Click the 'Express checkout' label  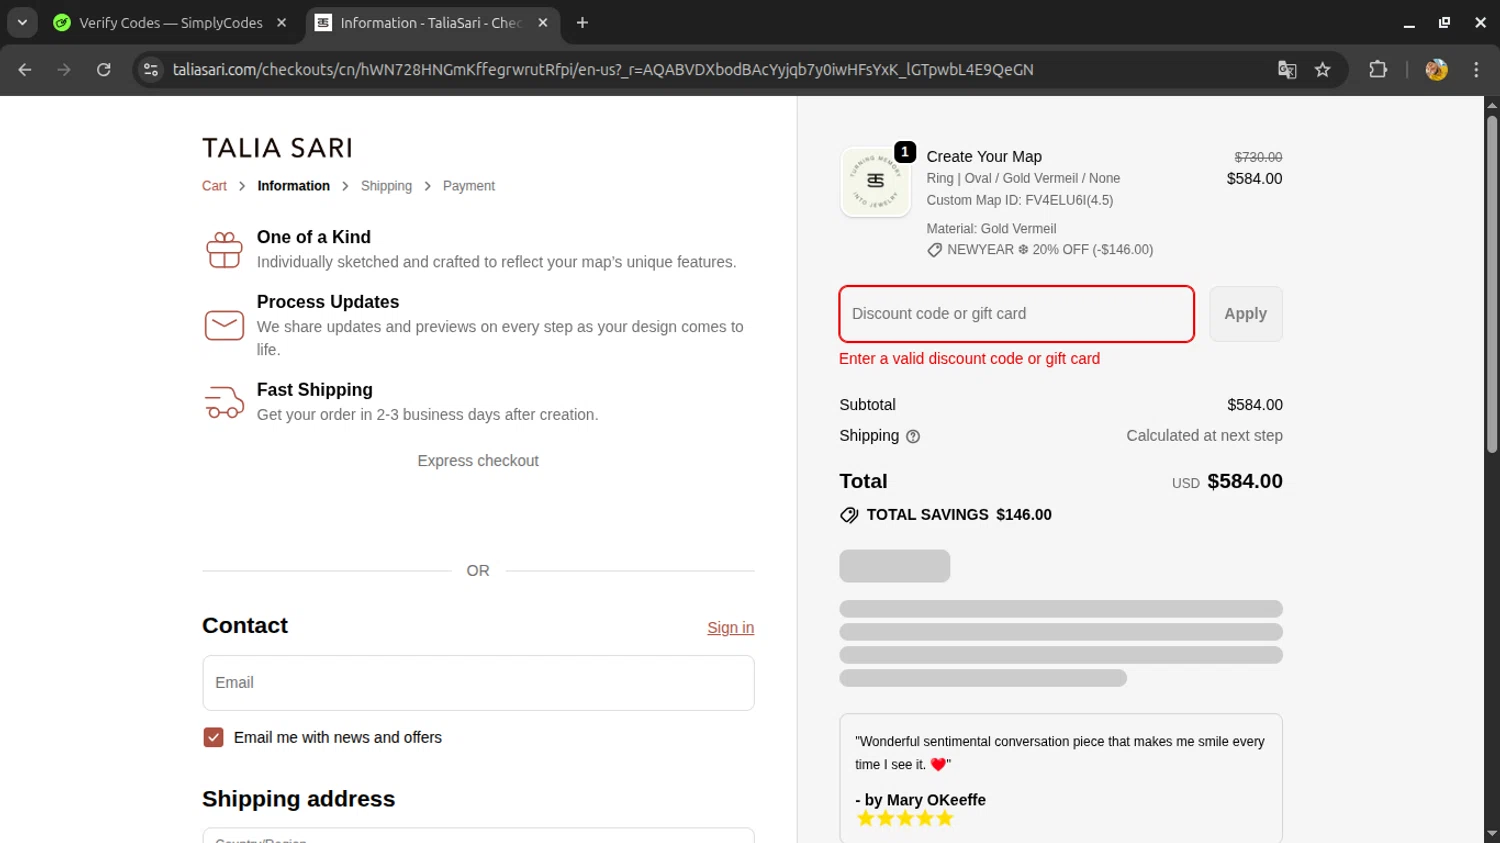pyautogui.click(x=478, y=461)
